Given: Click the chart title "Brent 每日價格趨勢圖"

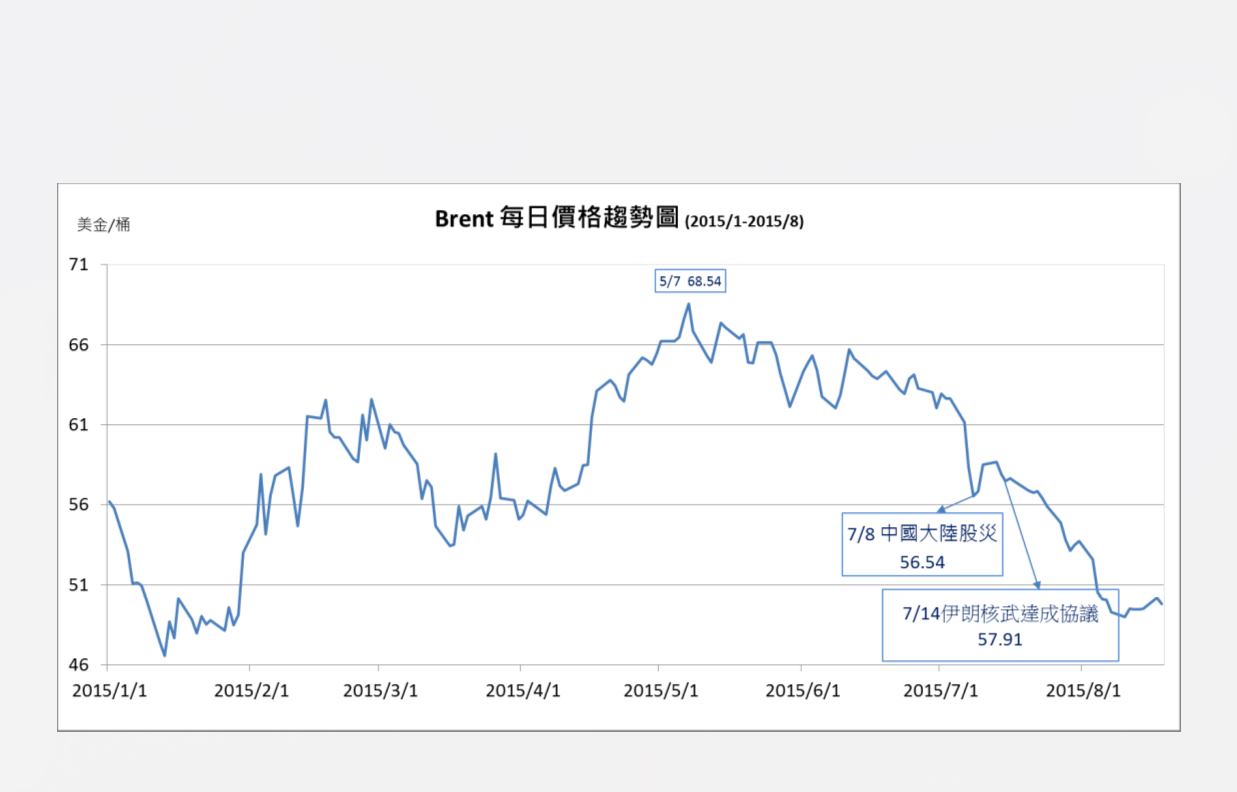Looking at the screenshot, I should tap(557, 219).
